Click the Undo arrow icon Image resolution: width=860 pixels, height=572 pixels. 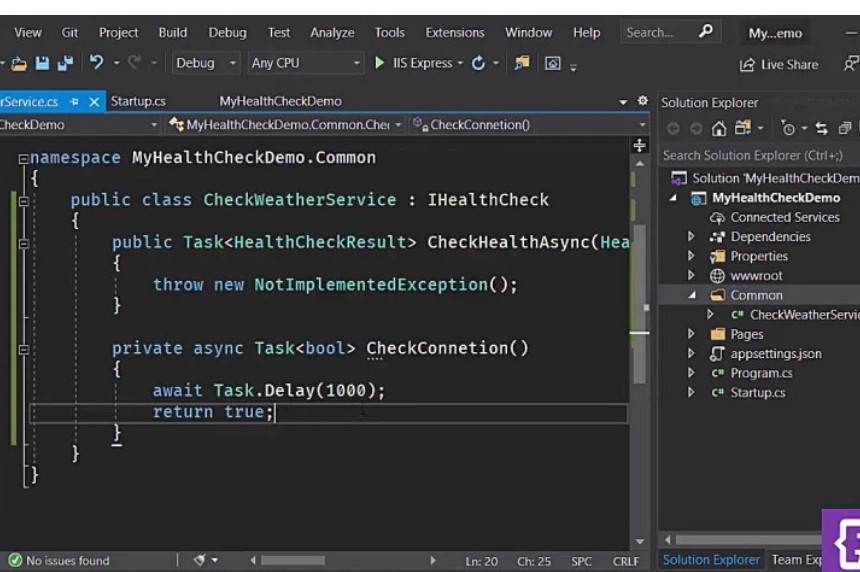point(96,63)
